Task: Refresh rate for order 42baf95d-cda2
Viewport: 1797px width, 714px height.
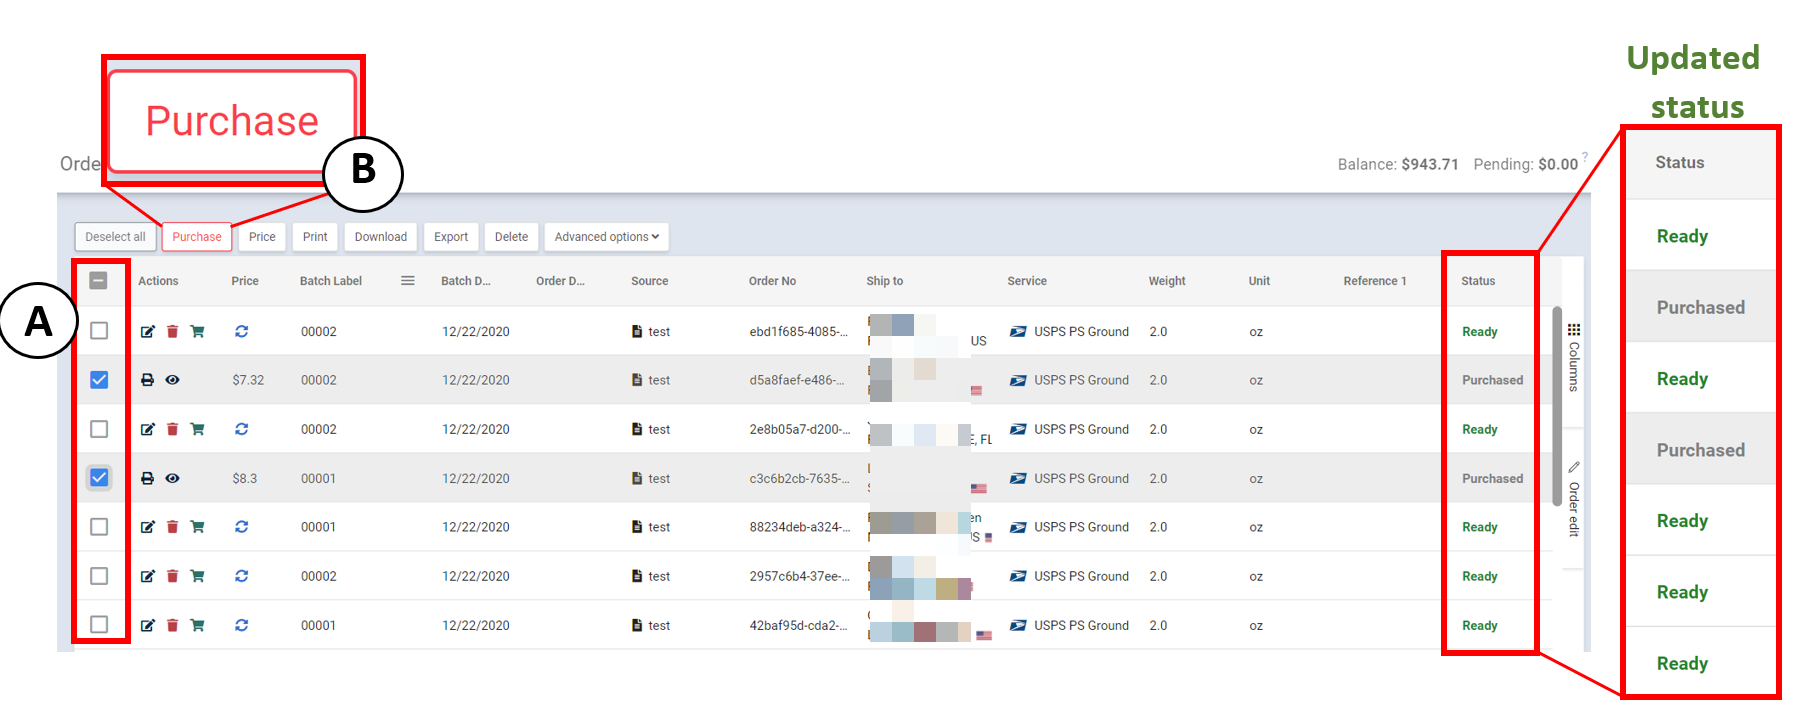Action: (x=241, y=625)
